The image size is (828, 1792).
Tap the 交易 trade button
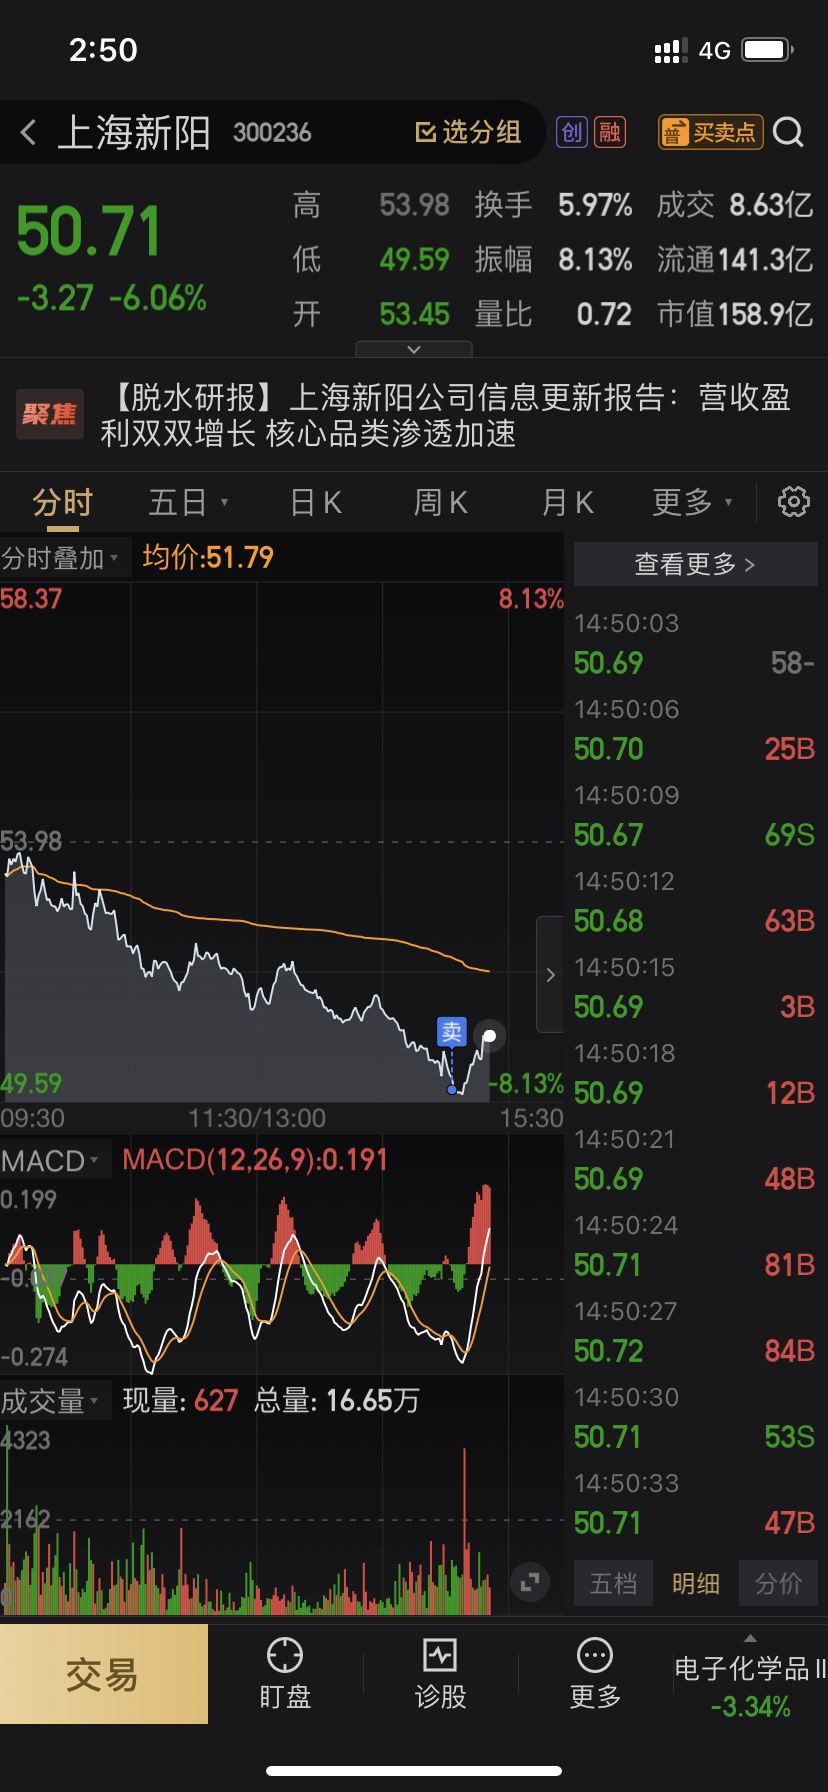click(104, 1674)
